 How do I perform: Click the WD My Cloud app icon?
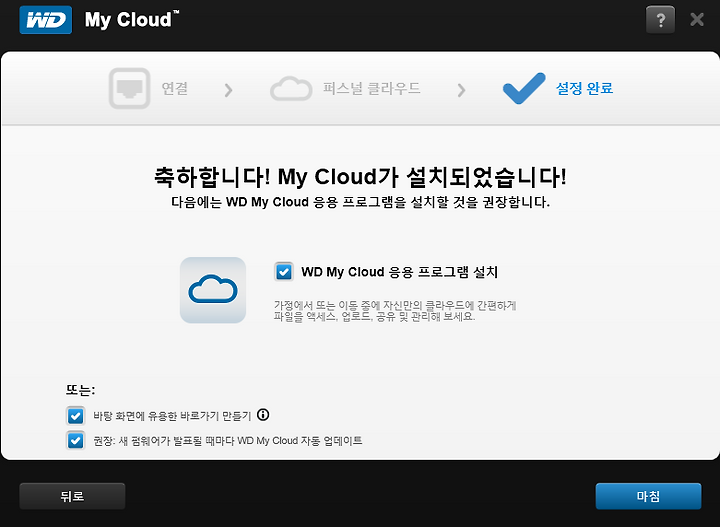pos(213,290)
